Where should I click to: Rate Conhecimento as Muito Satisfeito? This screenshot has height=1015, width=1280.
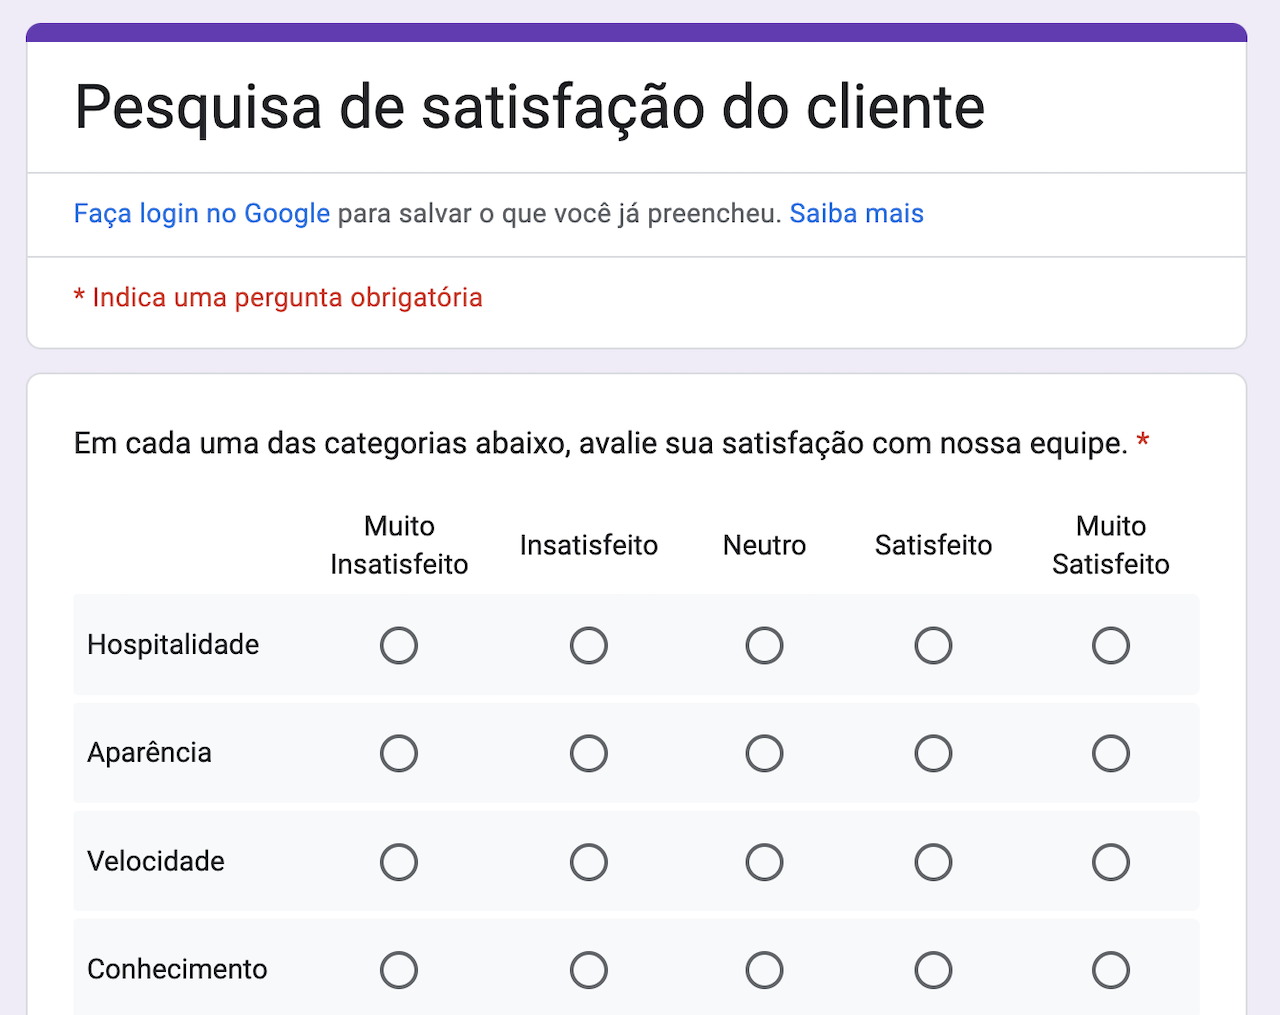click(1110, 970)
